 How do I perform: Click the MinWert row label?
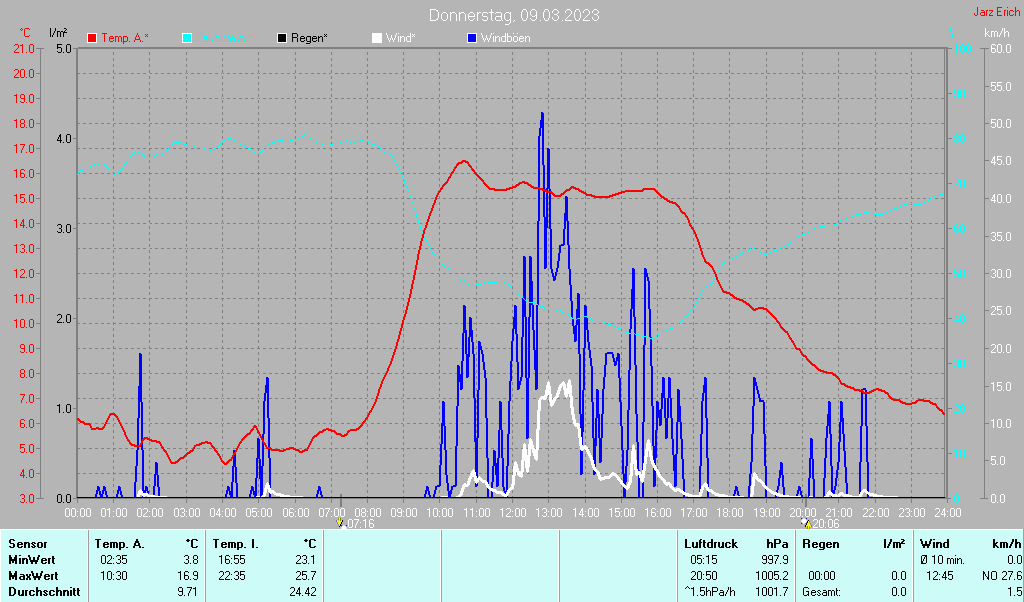pos(31,560)
